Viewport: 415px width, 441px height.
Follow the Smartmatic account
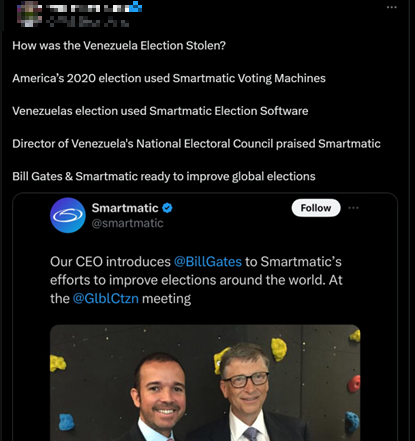tap(316, 208)
